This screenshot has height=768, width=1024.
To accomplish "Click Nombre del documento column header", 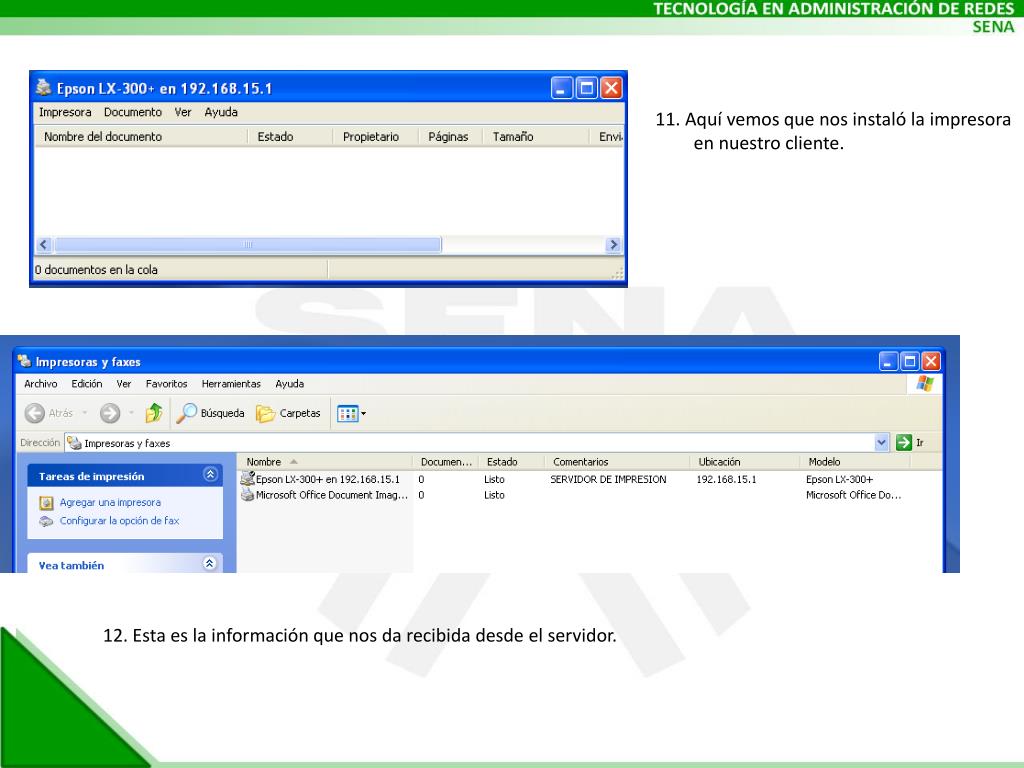I will tap(141, 136).
